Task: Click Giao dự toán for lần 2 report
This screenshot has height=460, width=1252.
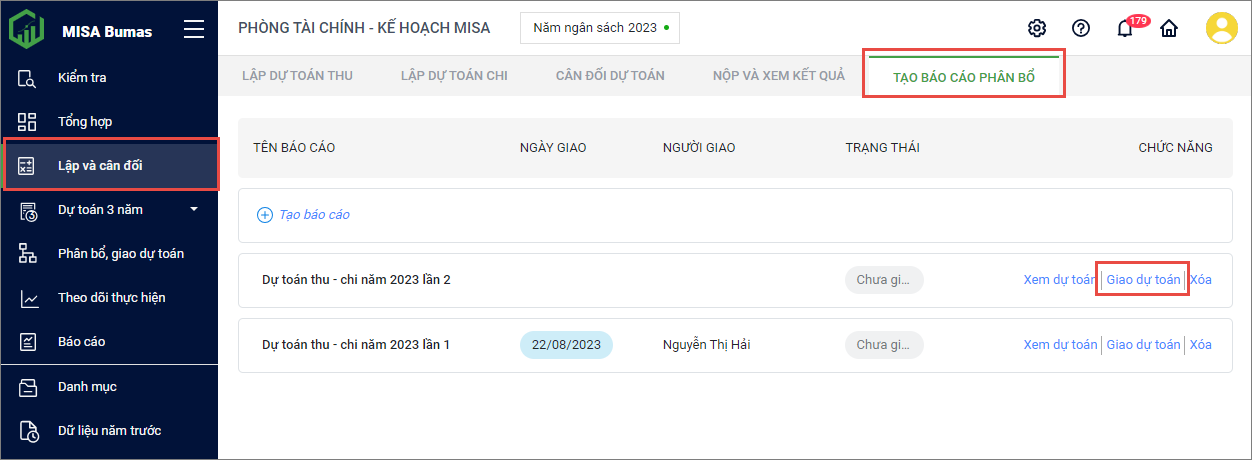Action: click(1143, 280)
